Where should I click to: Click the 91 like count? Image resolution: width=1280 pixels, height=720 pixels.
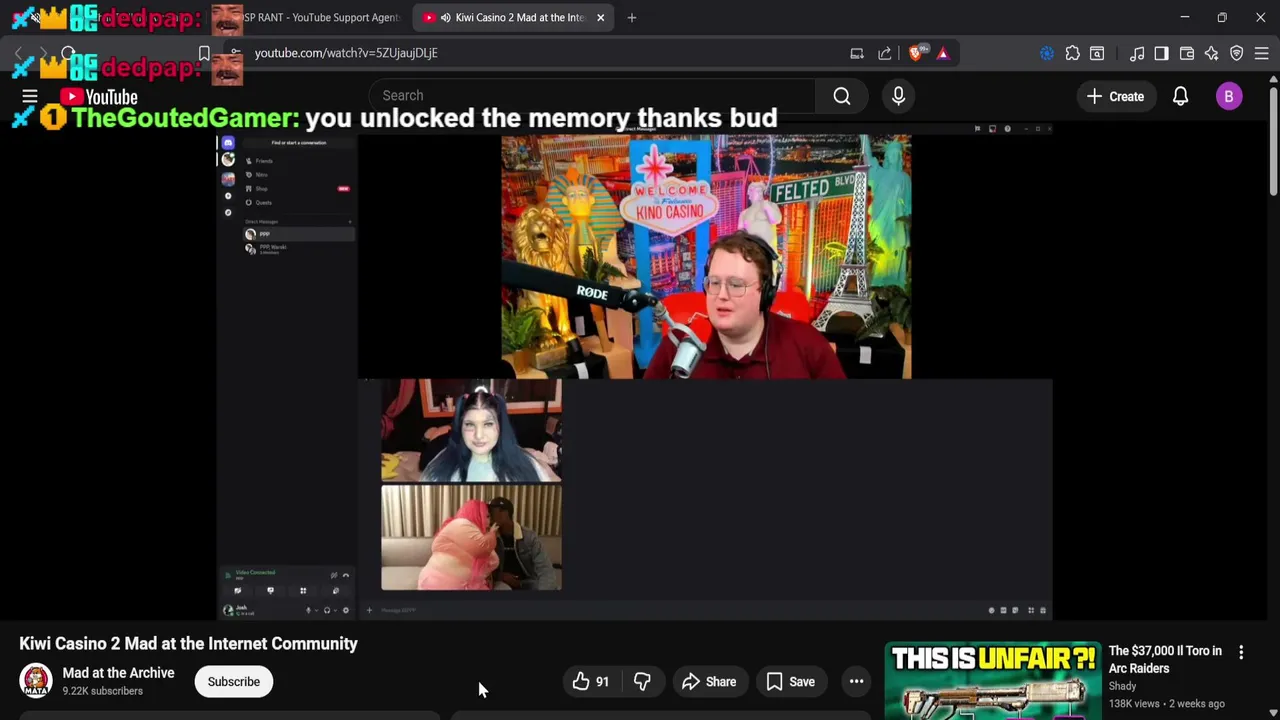click(602, 682)
